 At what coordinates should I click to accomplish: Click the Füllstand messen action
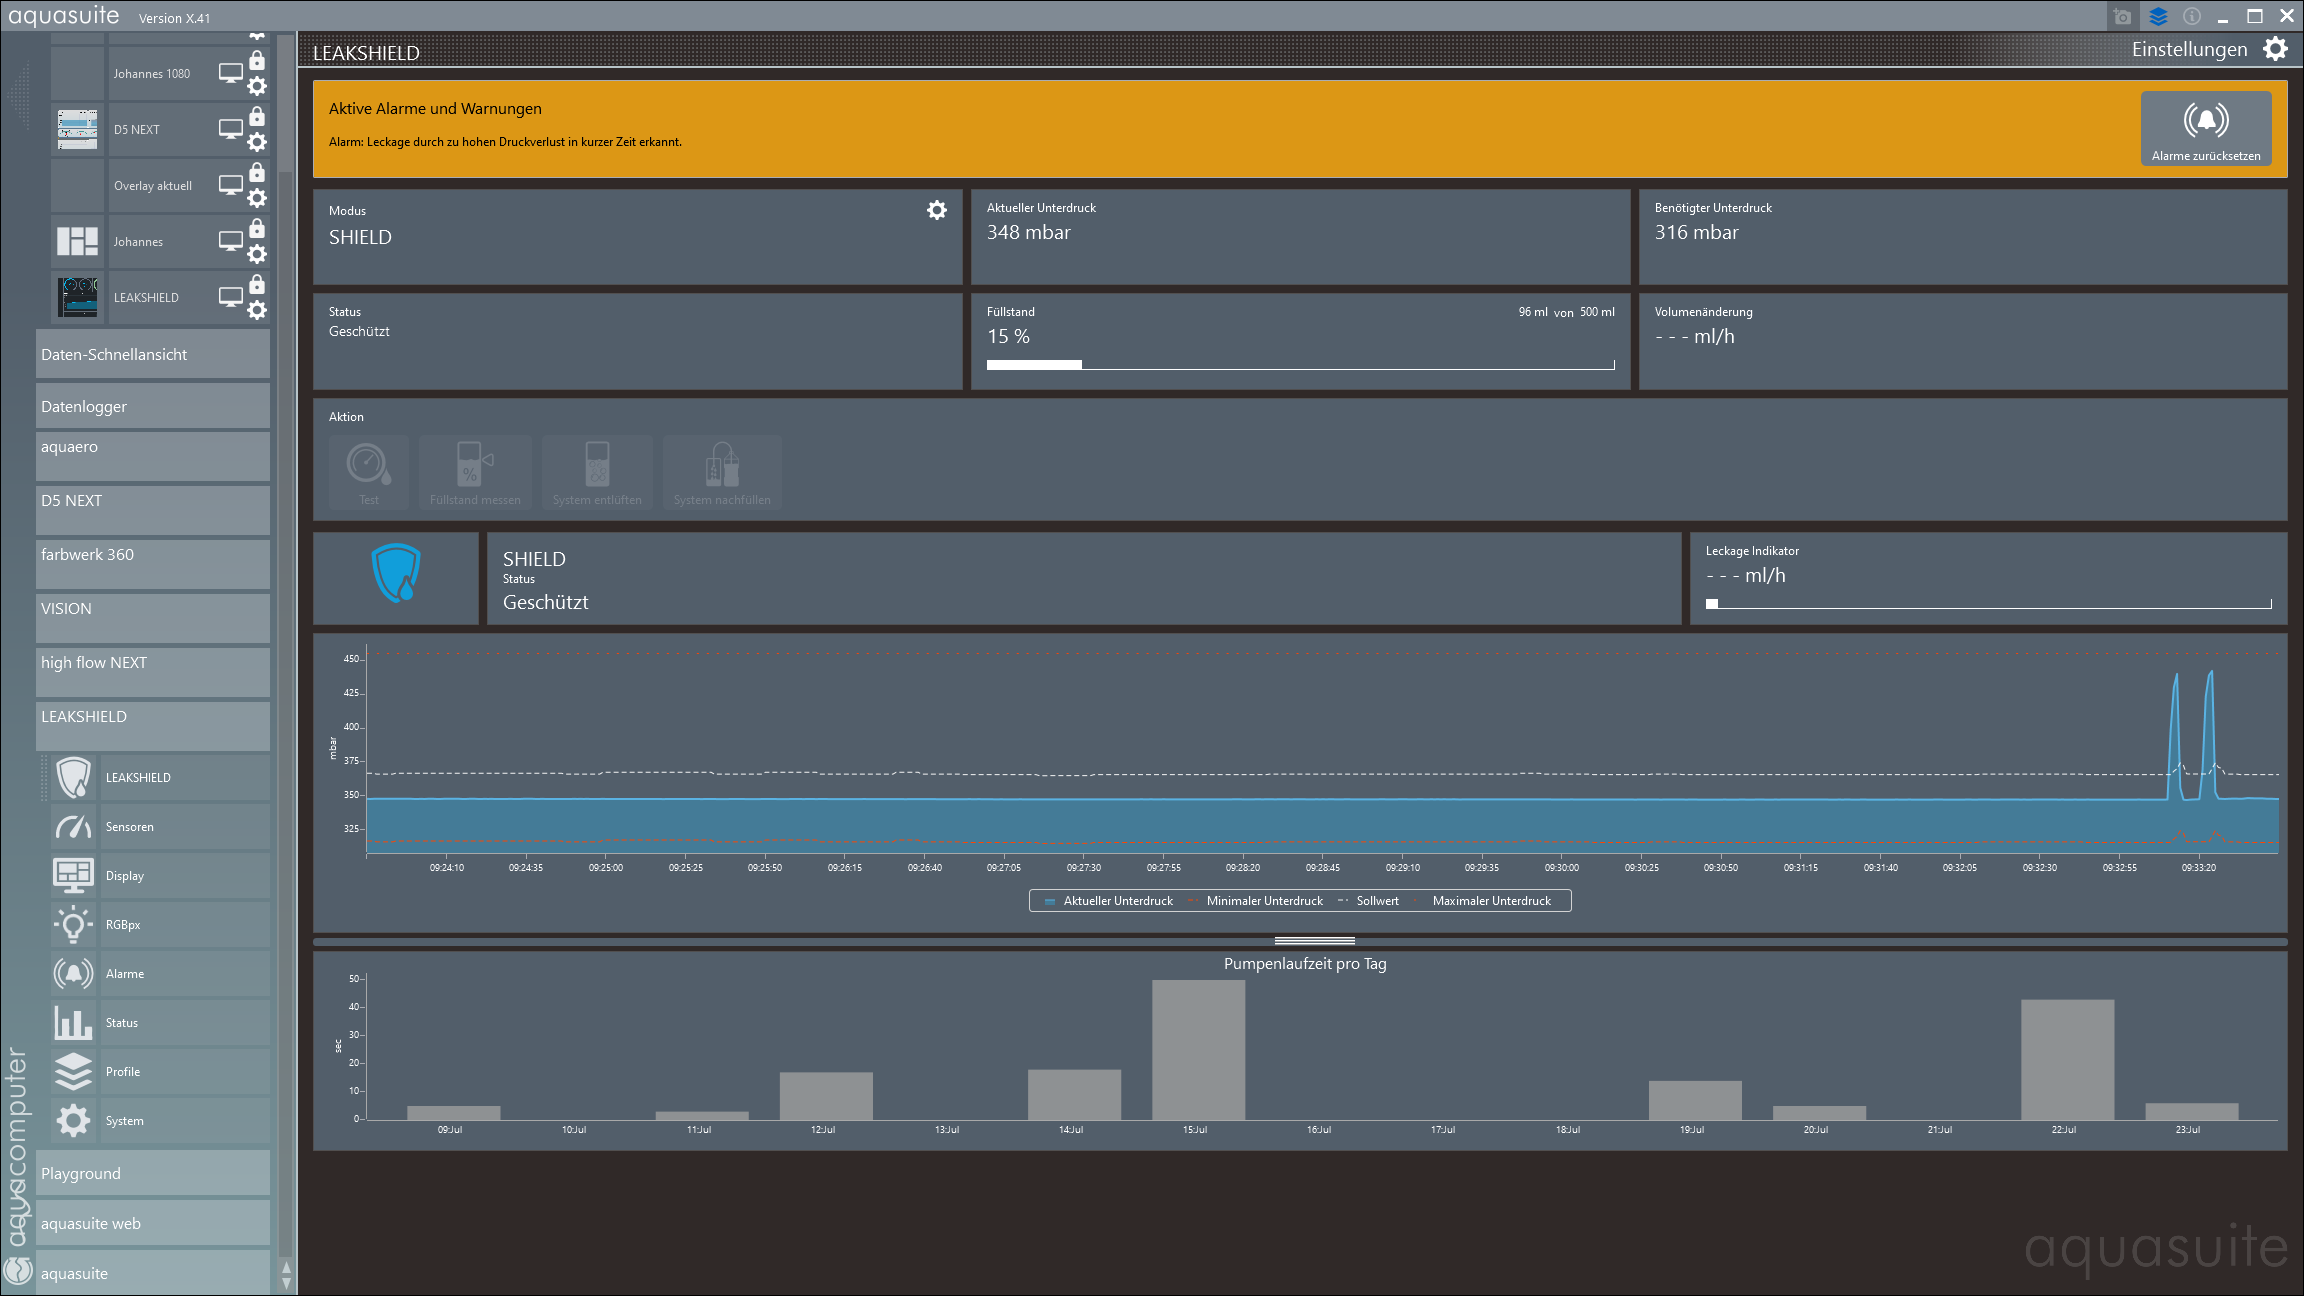click(475, 472)
